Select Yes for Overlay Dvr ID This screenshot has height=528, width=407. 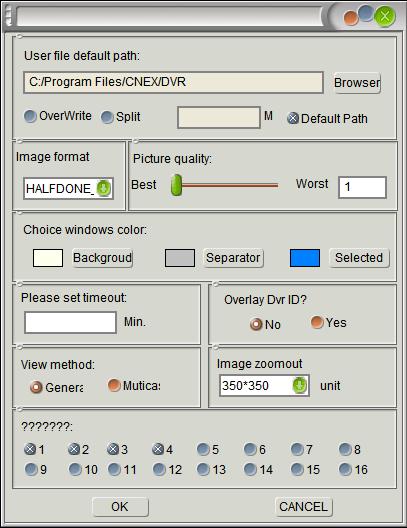click(317, 322)
